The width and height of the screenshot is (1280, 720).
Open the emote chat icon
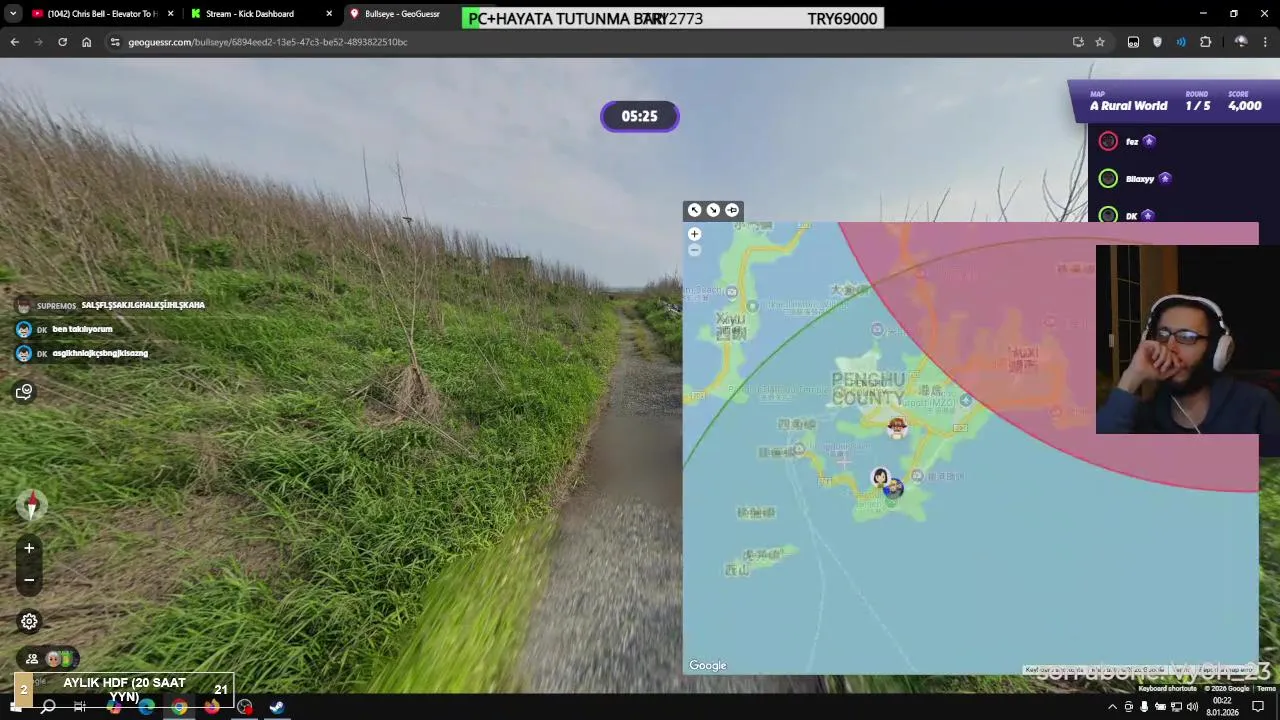[x=25, y=392]
